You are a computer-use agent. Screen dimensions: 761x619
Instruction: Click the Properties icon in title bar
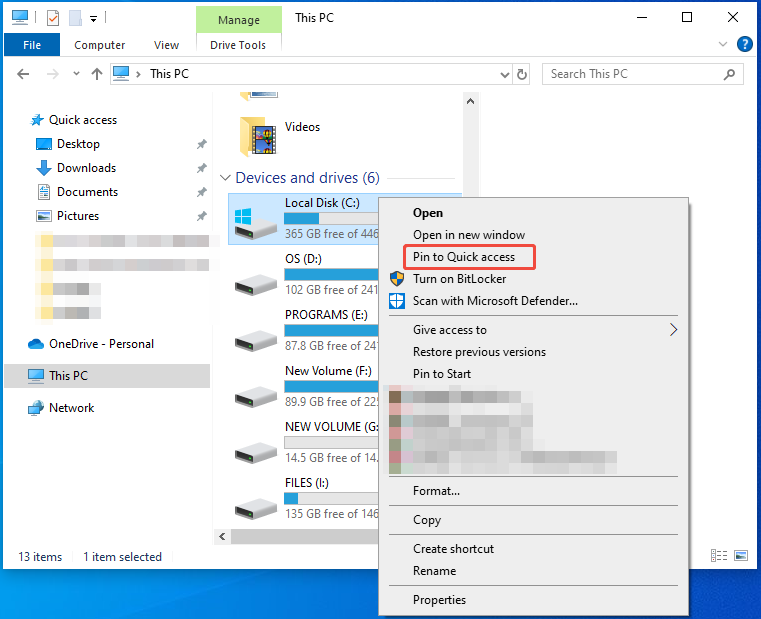pyautogui.click(x=54, y=18)
